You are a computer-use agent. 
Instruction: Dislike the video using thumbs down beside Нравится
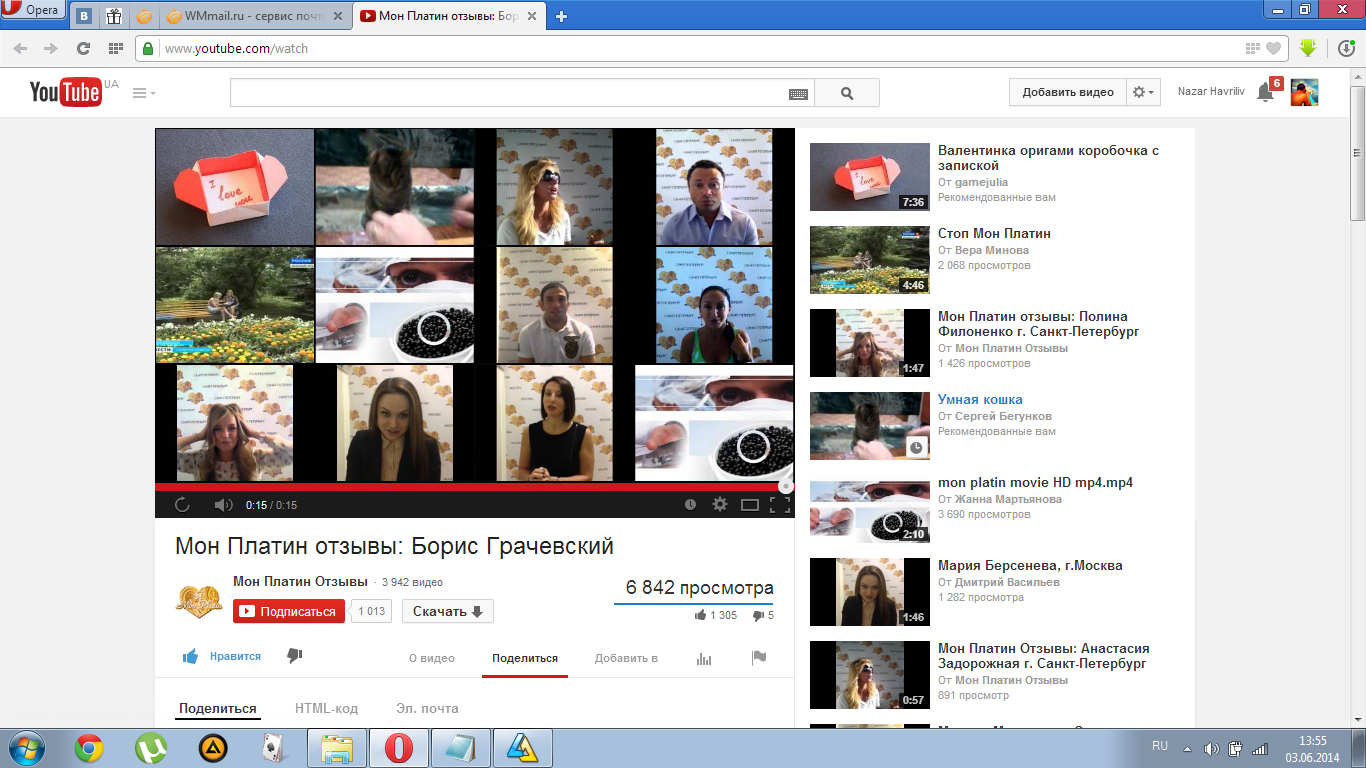[x=294, y=656]
